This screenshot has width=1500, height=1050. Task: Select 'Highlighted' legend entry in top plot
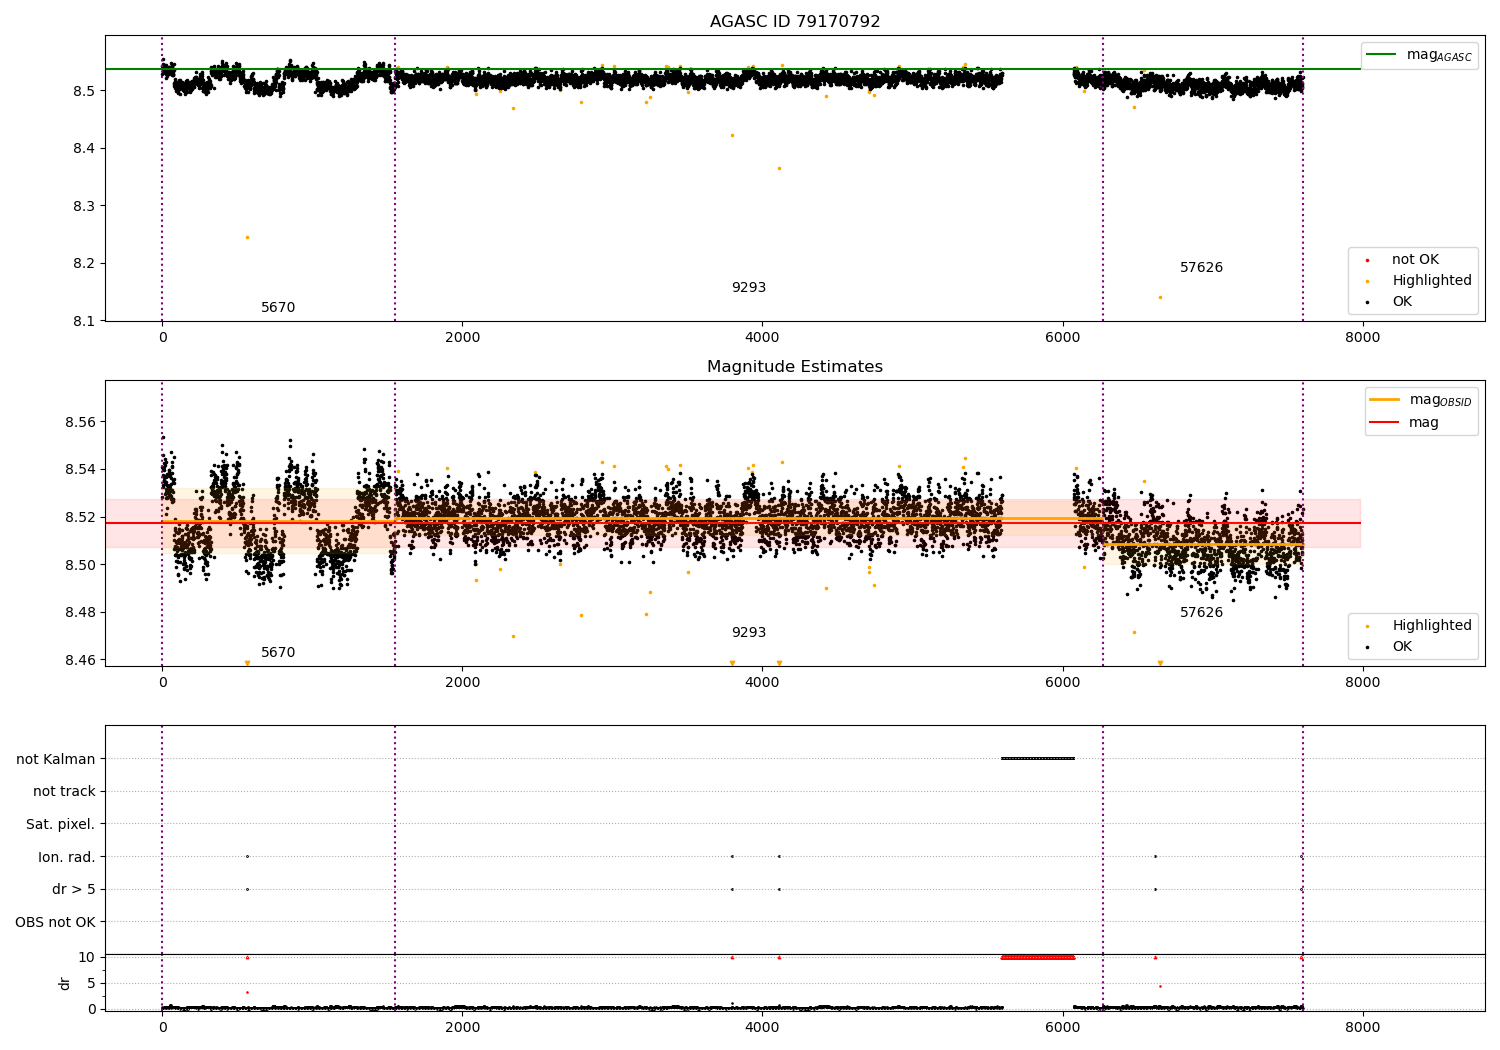point(1431,281)
